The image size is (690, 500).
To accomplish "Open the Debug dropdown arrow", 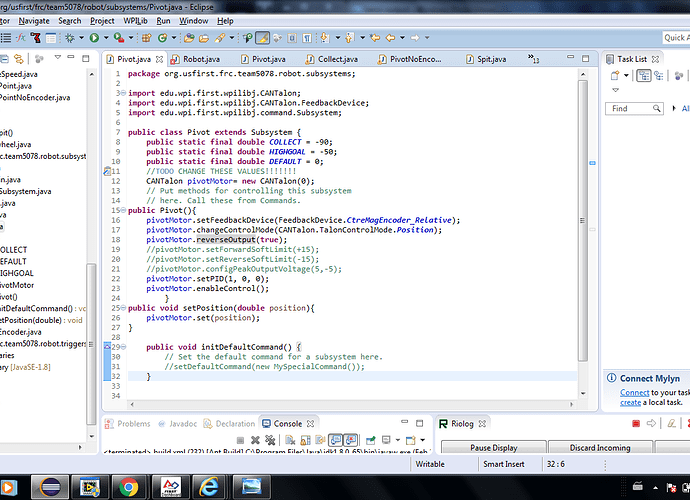I will [81, 38].
